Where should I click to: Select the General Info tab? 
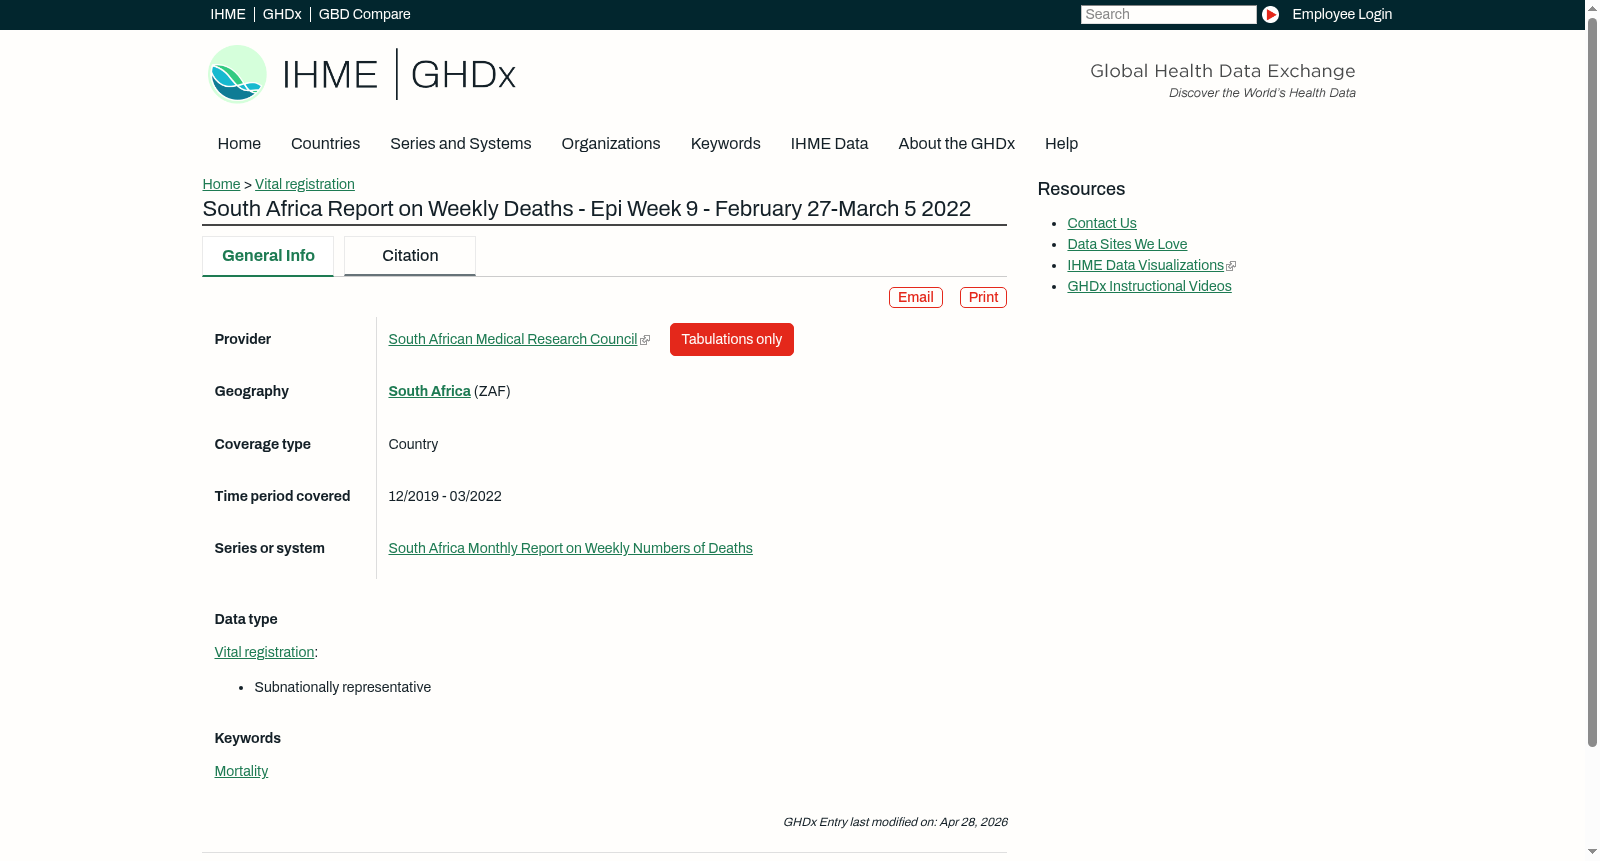click(x=268, y=256)
